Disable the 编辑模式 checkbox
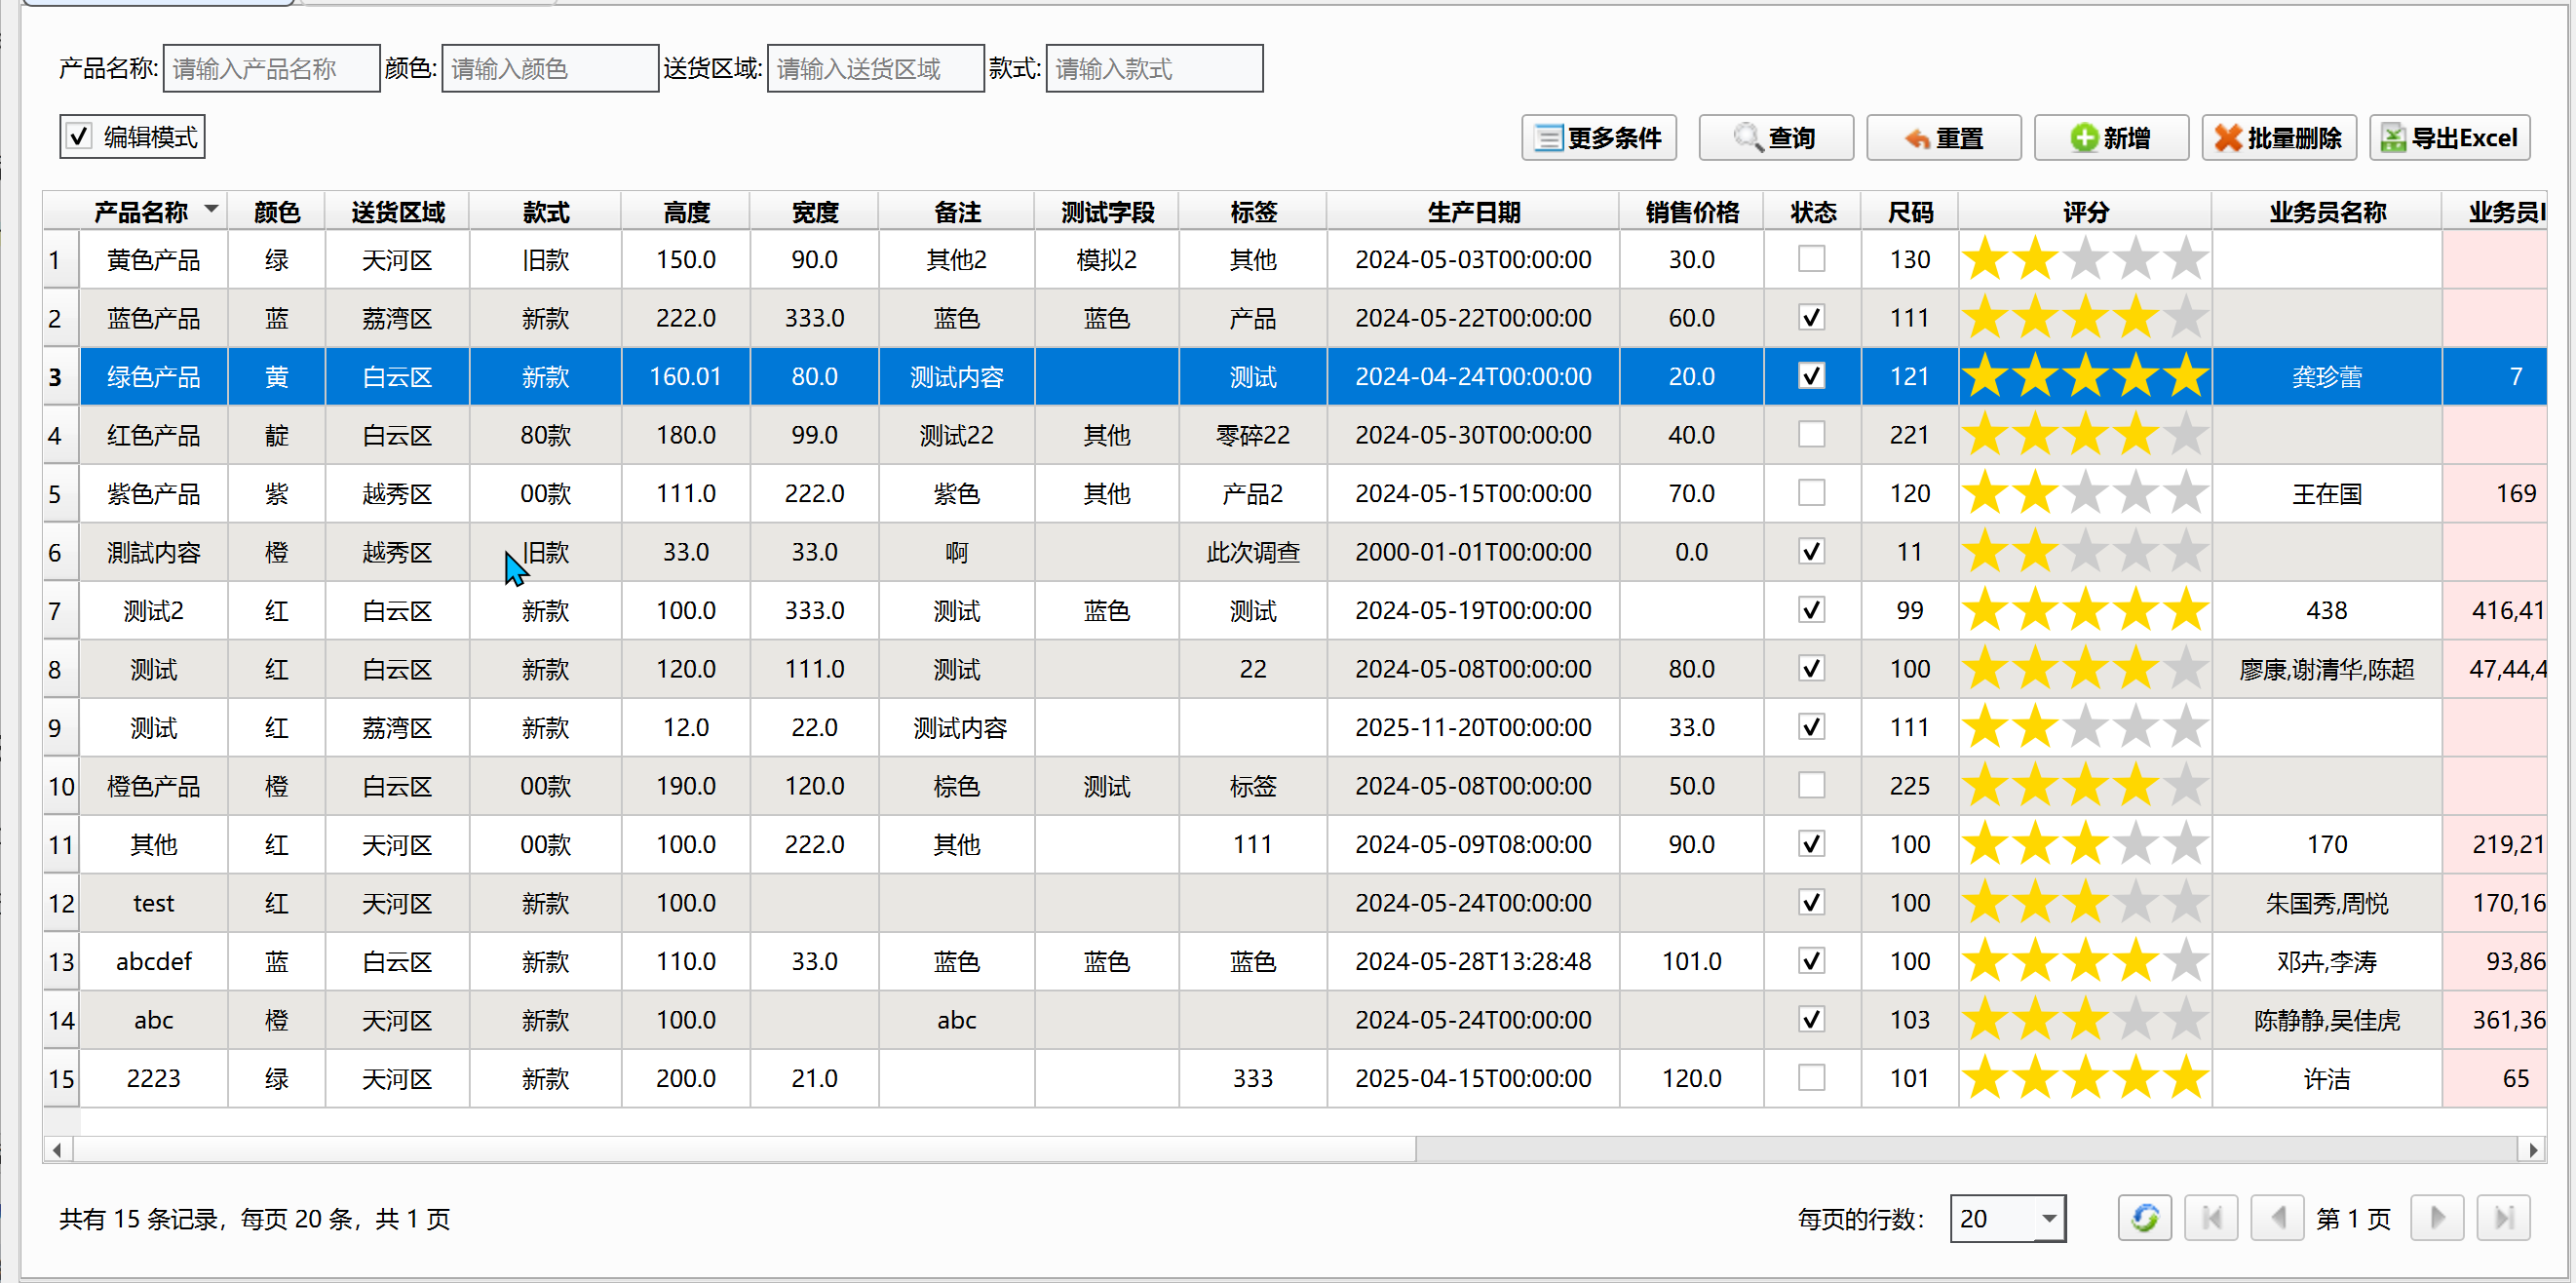This screenshot has width=2576, height=1283. pos(79,137)
